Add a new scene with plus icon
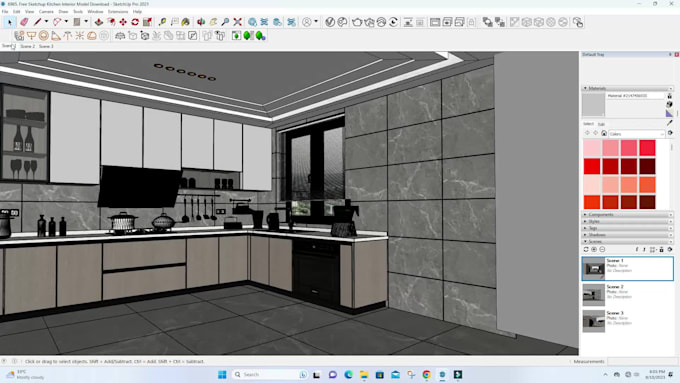This screenshot has width=680, height=383. (594, 249)
